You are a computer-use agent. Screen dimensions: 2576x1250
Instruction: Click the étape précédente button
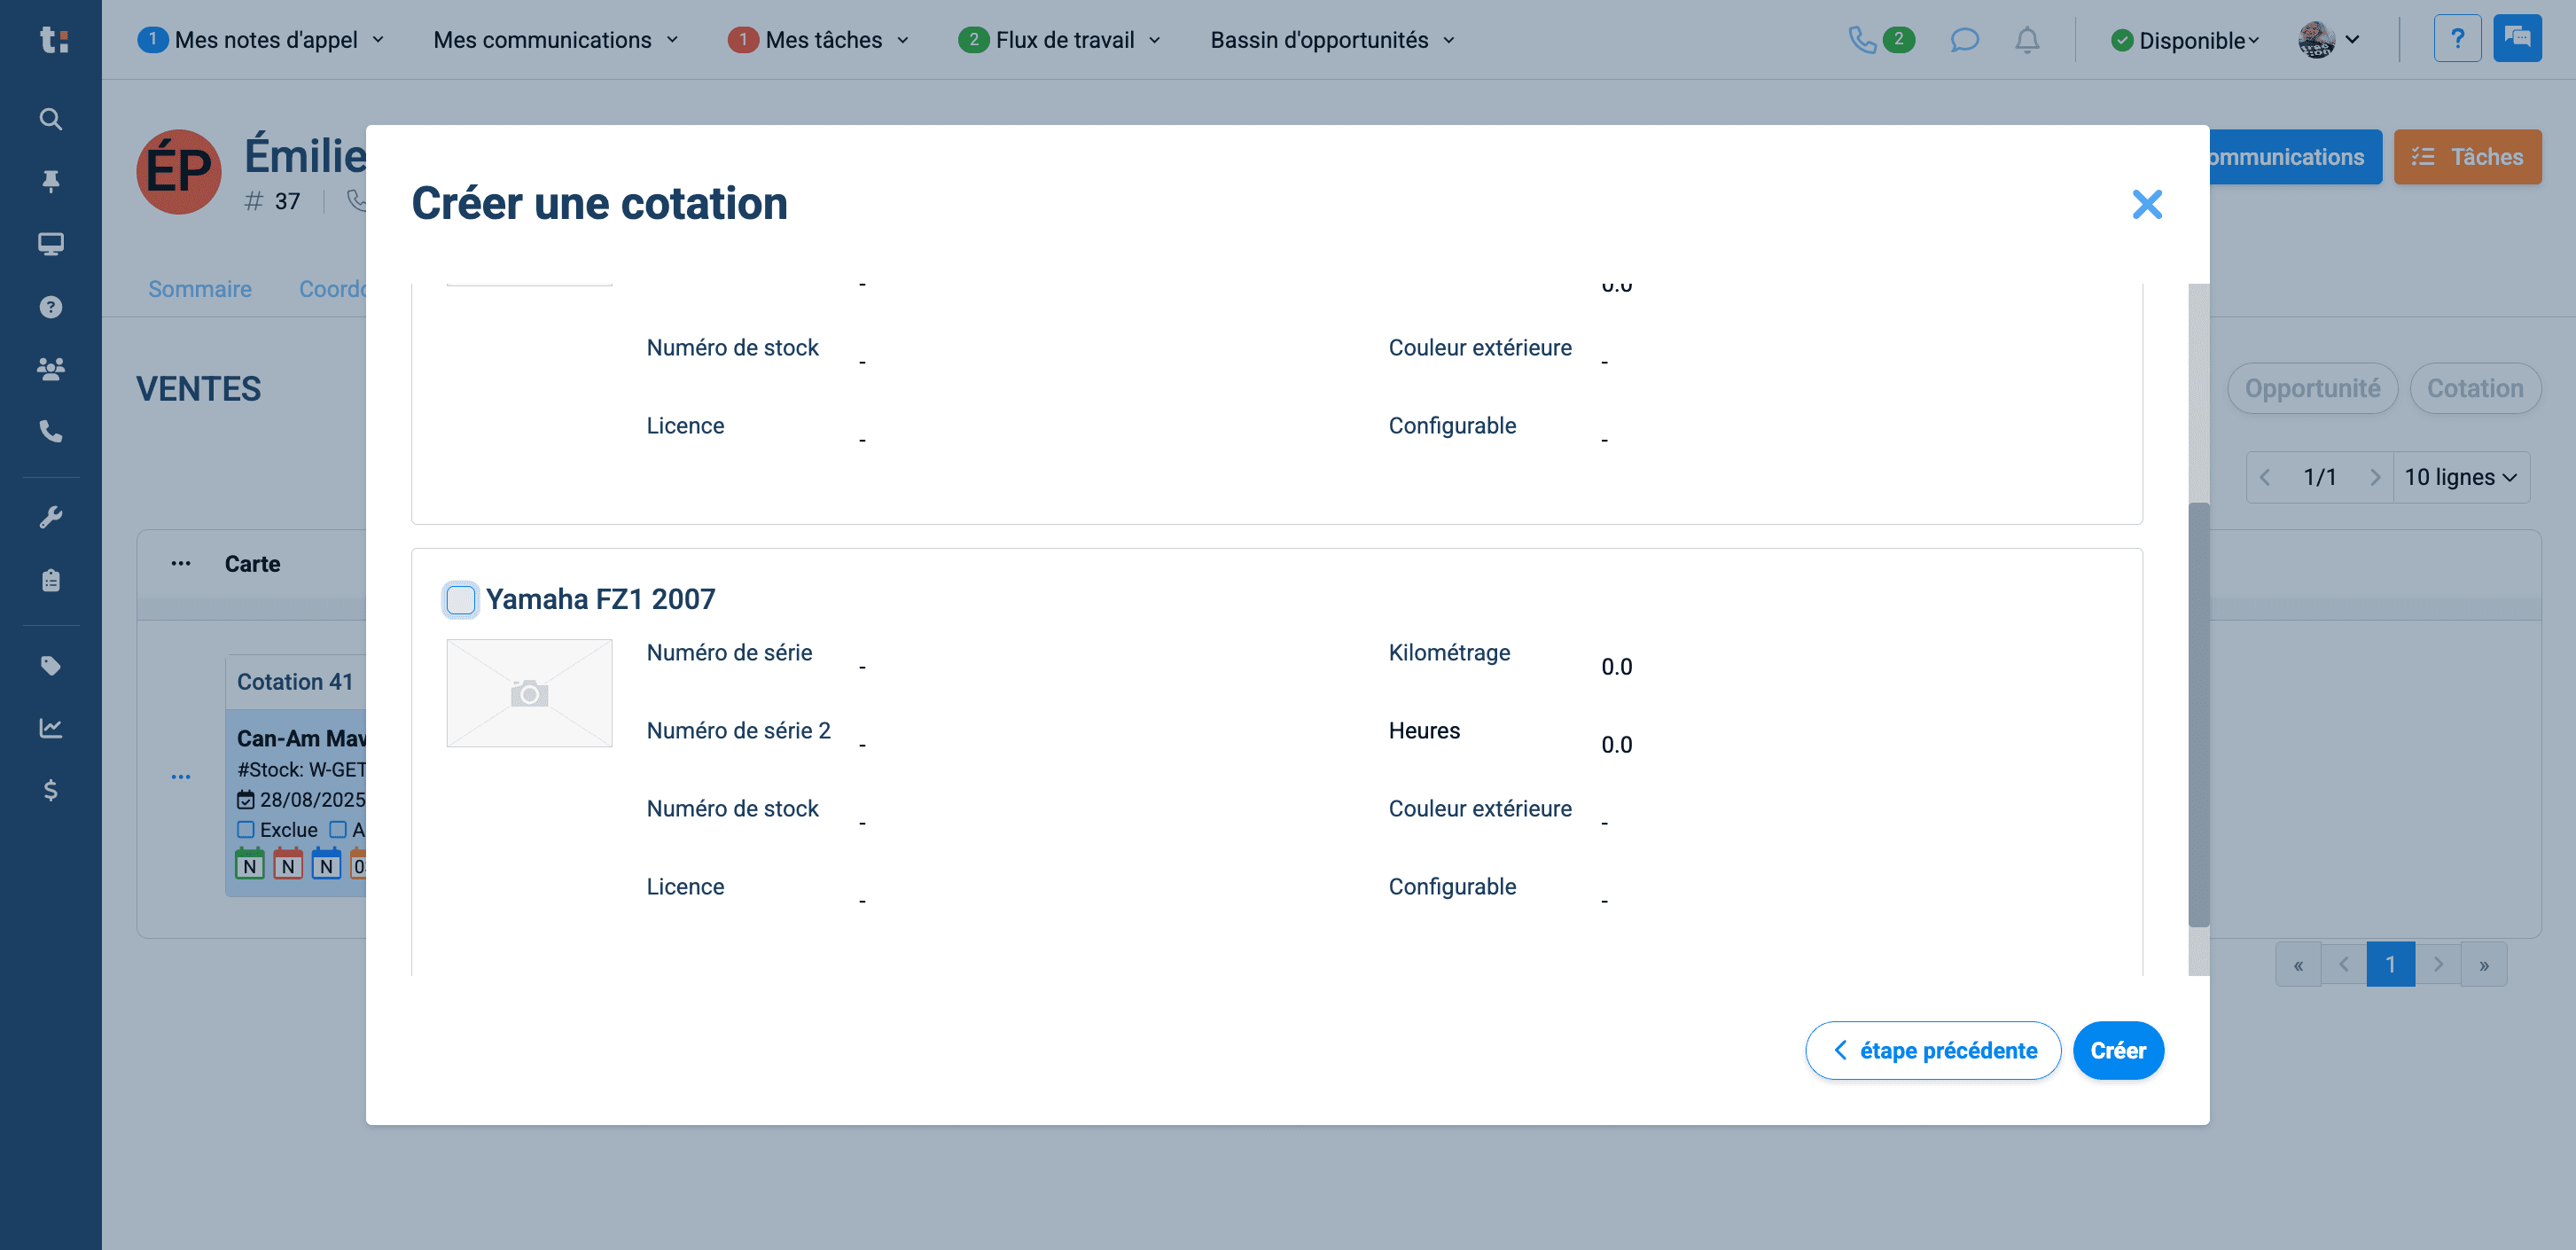pyautogui.click(x=1933, y=1050)
